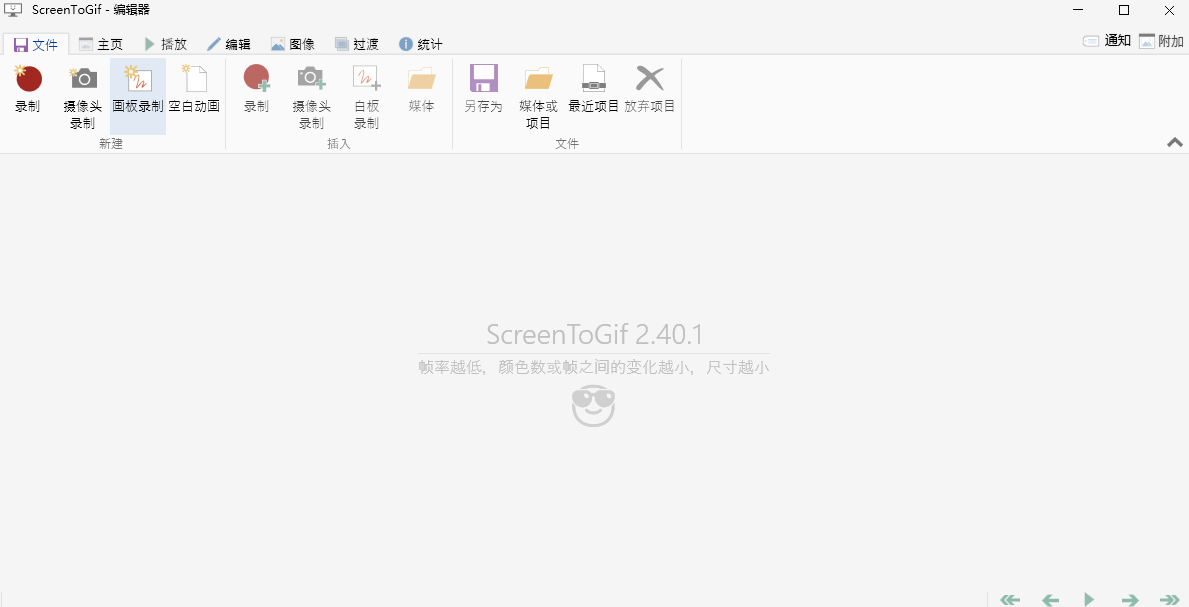The width and height of the screenshot is (1189, 607).
Task: Save the project using 另存为
Action: pyautogui.click(x=483, y=95)
